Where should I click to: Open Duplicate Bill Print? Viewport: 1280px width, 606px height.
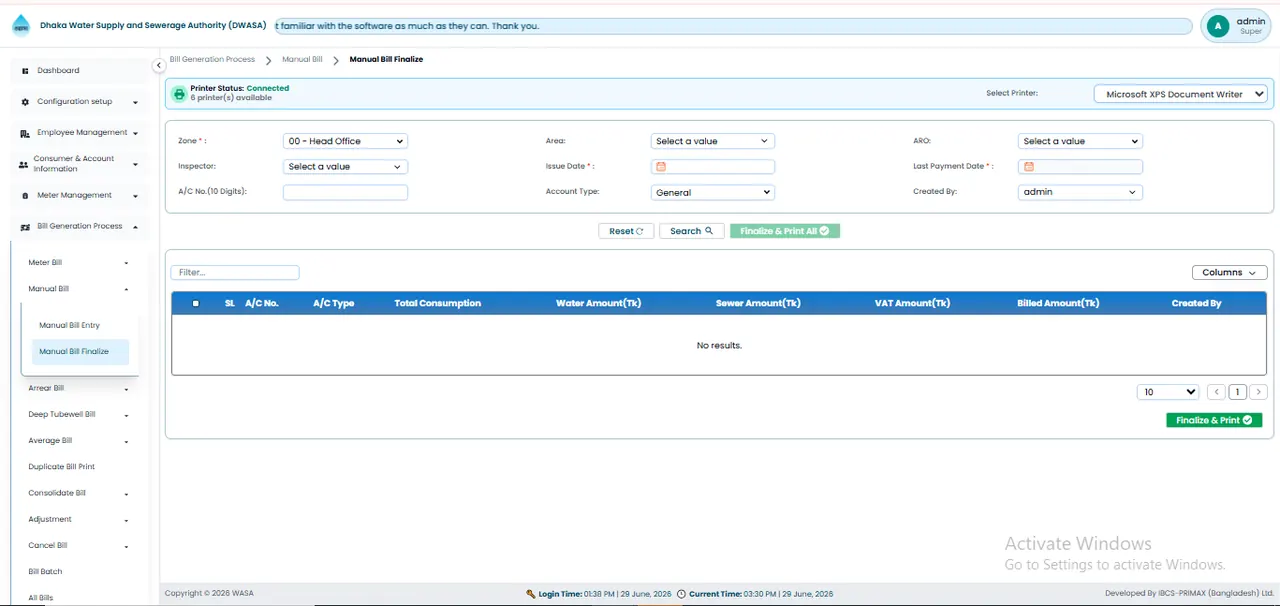[x=62, y=467]
